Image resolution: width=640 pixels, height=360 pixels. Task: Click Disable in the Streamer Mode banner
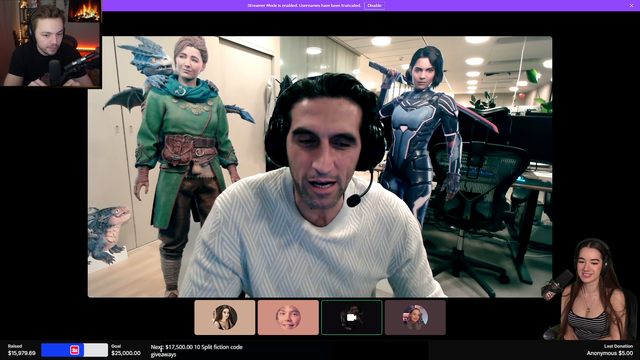(374, 5)
